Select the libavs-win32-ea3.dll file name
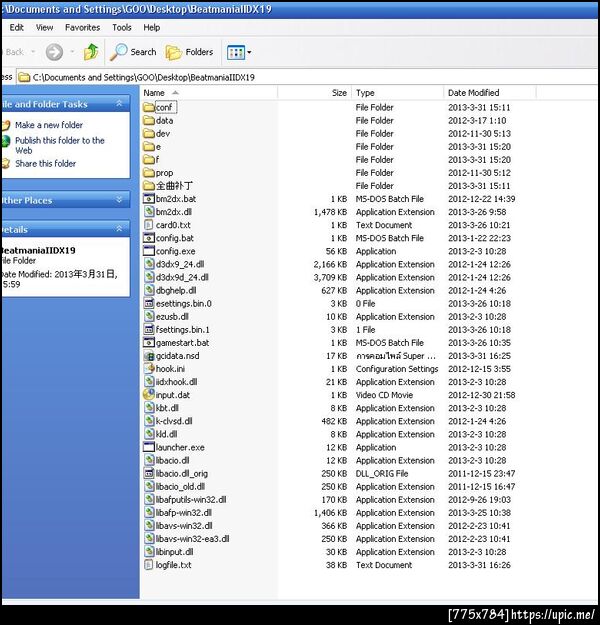600x625 pixels. click(x=193, y=539)
